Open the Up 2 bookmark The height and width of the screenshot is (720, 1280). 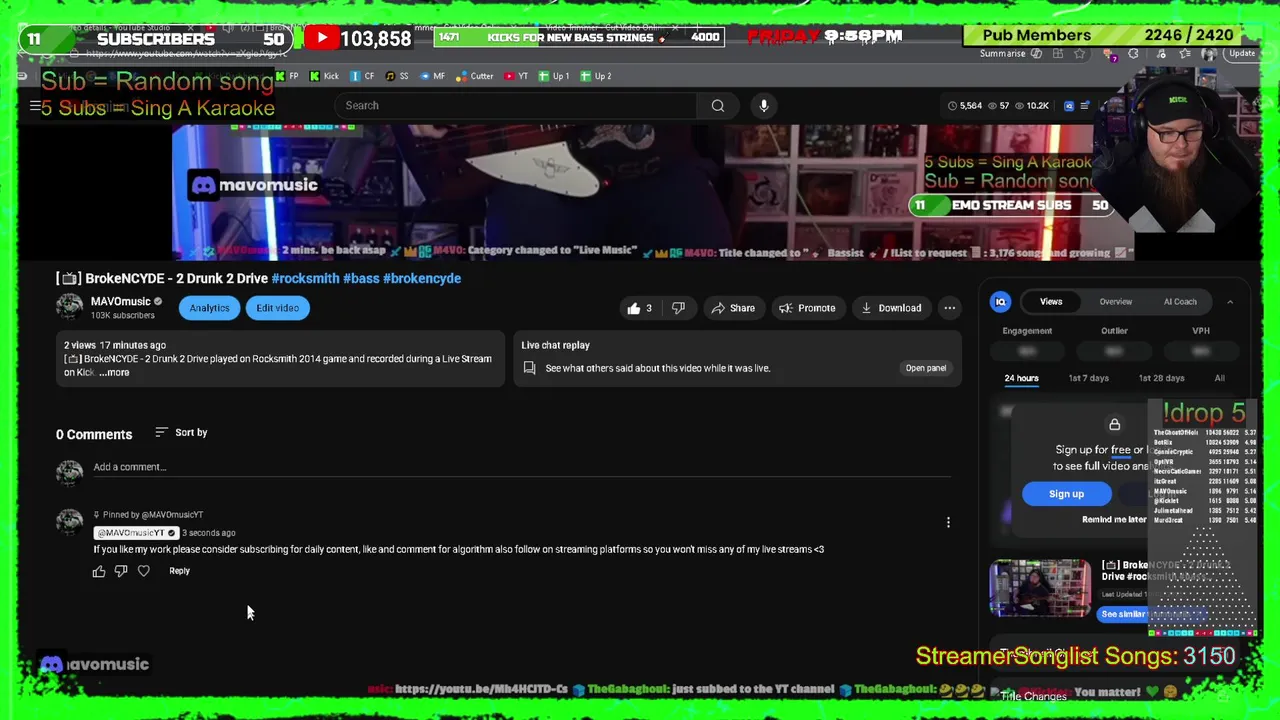[596, 76]
